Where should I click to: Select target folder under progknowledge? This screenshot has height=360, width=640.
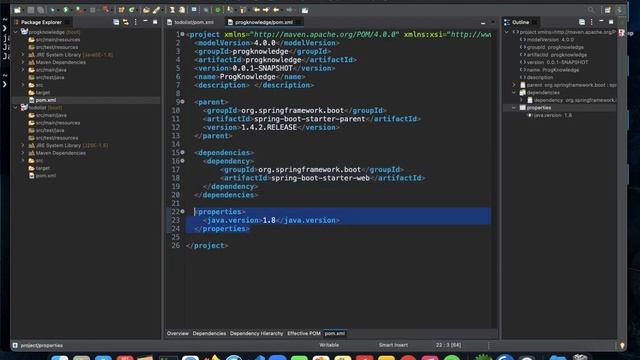click(x=42, y=93)
